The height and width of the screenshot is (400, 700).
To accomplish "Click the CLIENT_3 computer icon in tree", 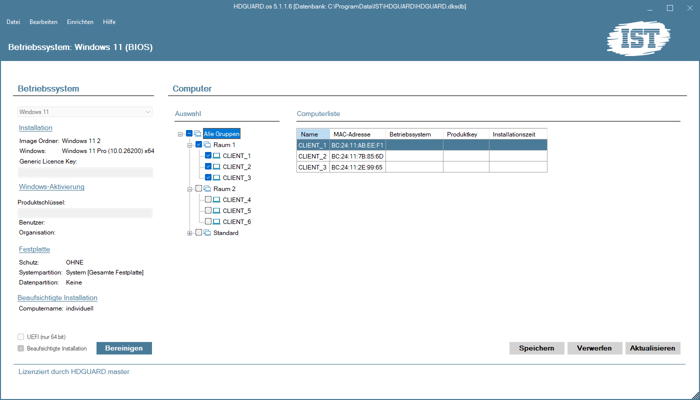I will pos(217,178).
